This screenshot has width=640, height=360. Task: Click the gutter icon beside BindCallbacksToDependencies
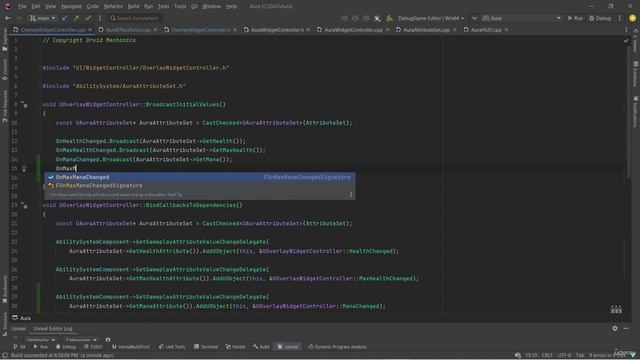(x=24, y=206)
